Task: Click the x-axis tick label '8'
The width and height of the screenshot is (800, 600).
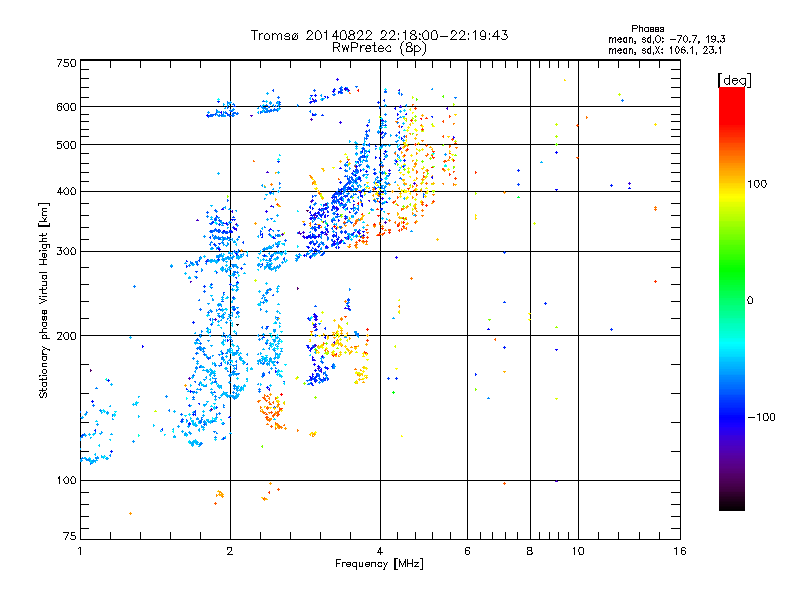Action: pyautogui.click(x=530, y=551)
